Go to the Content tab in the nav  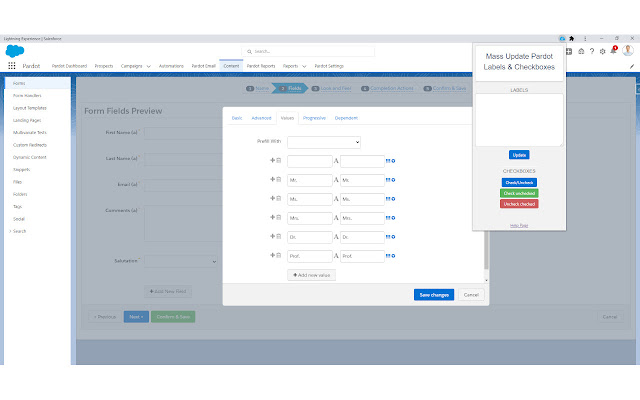pyautogui.click(x=231, y=66)
